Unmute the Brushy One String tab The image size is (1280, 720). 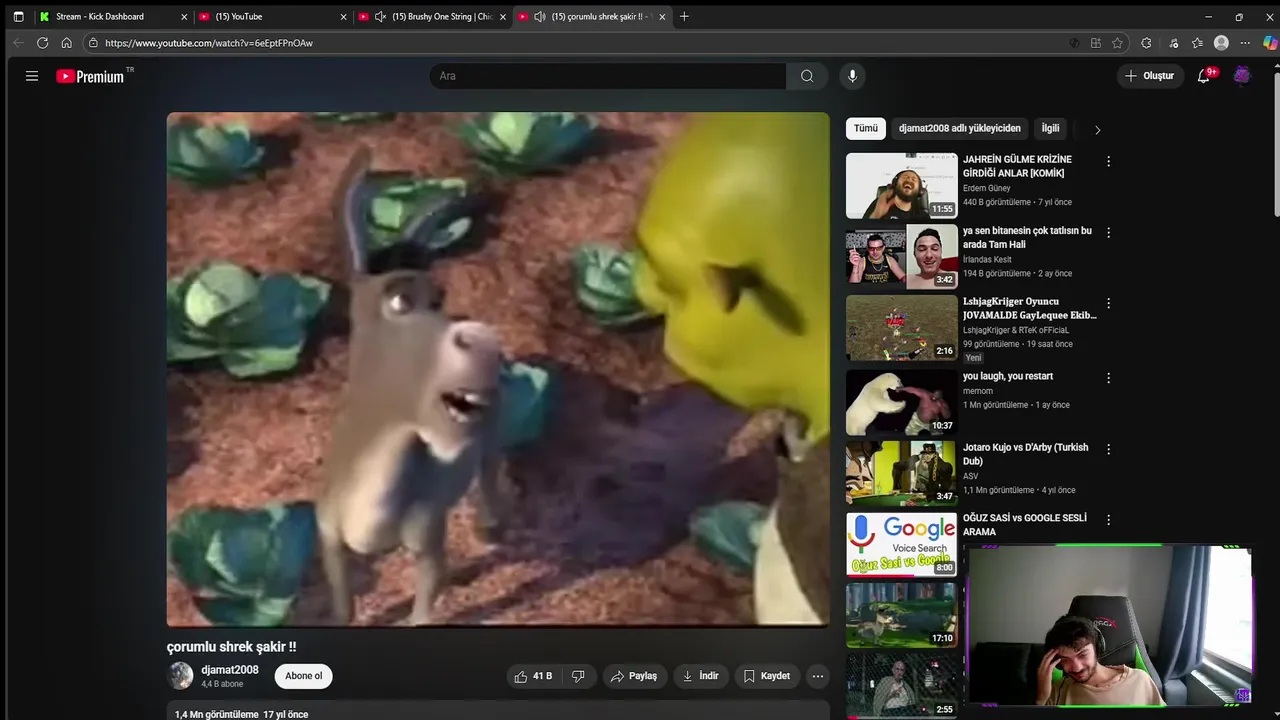[380, 16]
